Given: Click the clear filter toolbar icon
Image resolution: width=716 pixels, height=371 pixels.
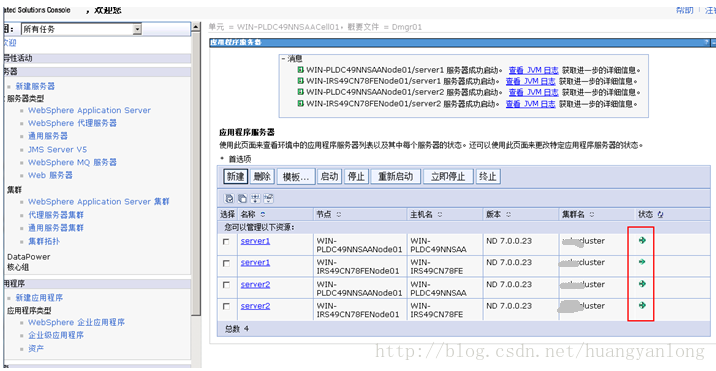Looking at the screenshot, I should tap(269, 198).
